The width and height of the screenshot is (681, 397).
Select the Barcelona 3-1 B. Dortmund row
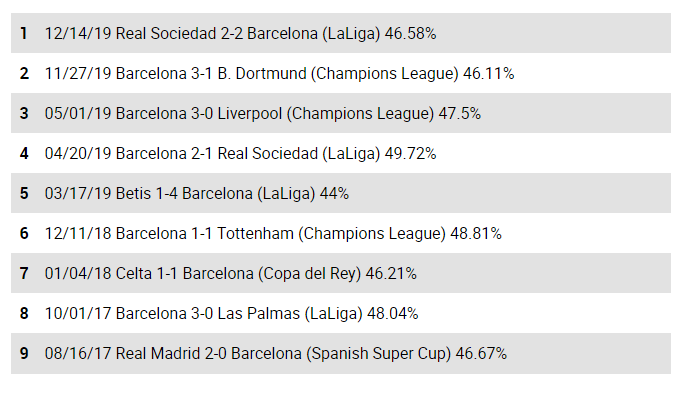click(341, 73)
